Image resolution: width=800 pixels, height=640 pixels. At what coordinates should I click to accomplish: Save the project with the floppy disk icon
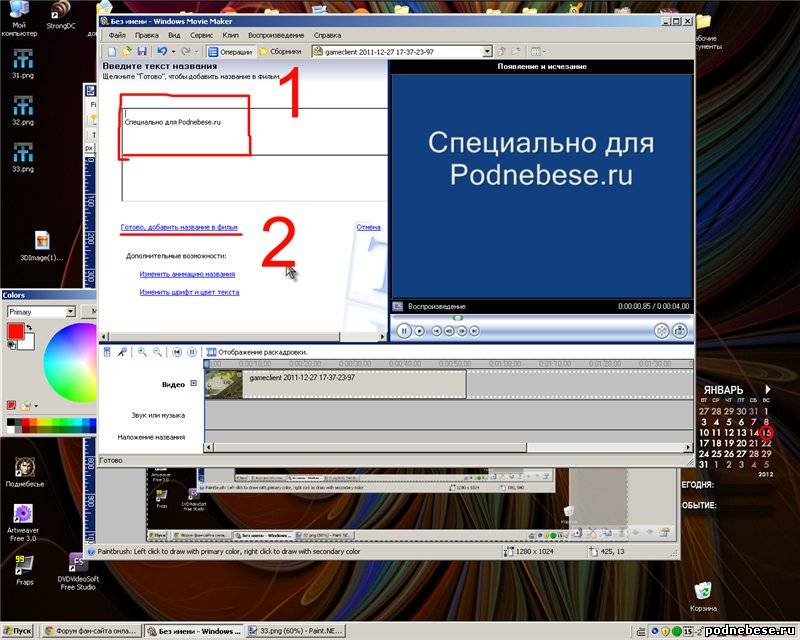(142, 52)
